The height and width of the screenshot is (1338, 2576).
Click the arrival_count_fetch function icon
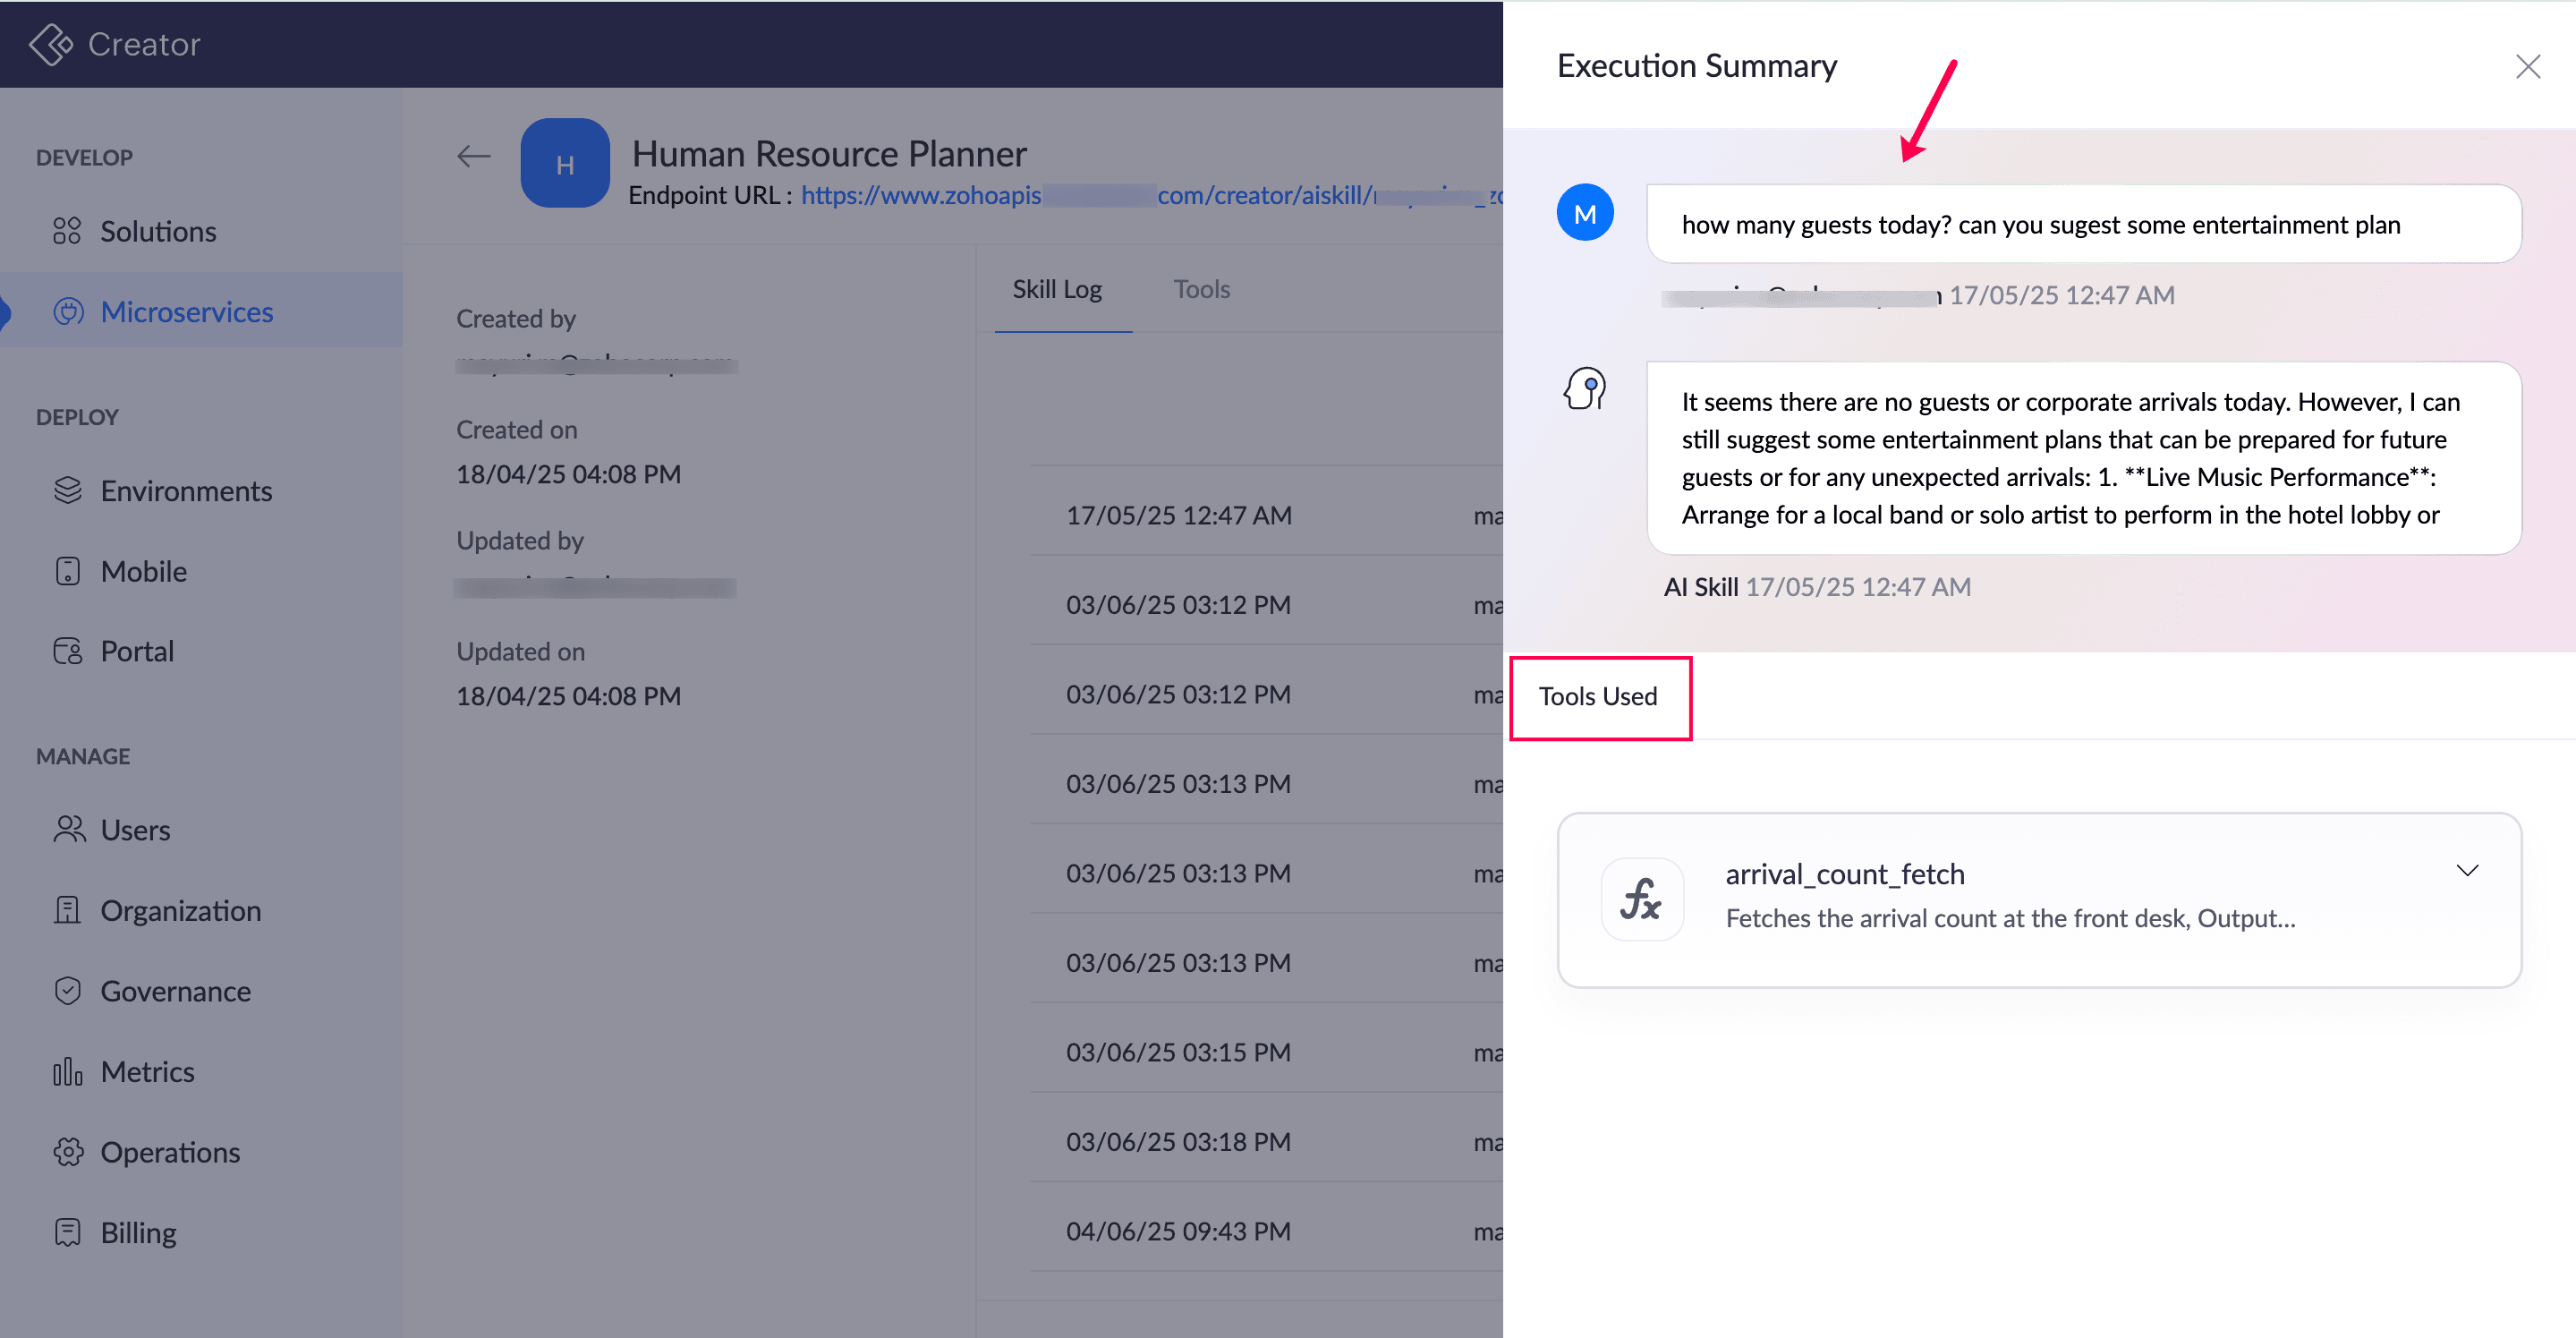[1642, 899]
